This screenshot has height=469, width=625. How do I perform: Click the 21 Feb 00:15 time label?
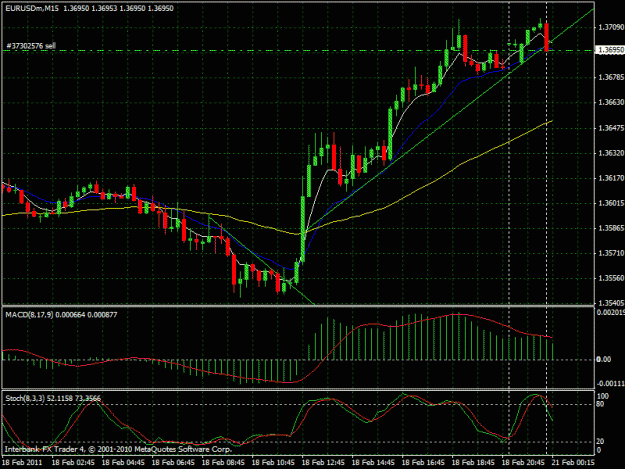tap(573, 463)
